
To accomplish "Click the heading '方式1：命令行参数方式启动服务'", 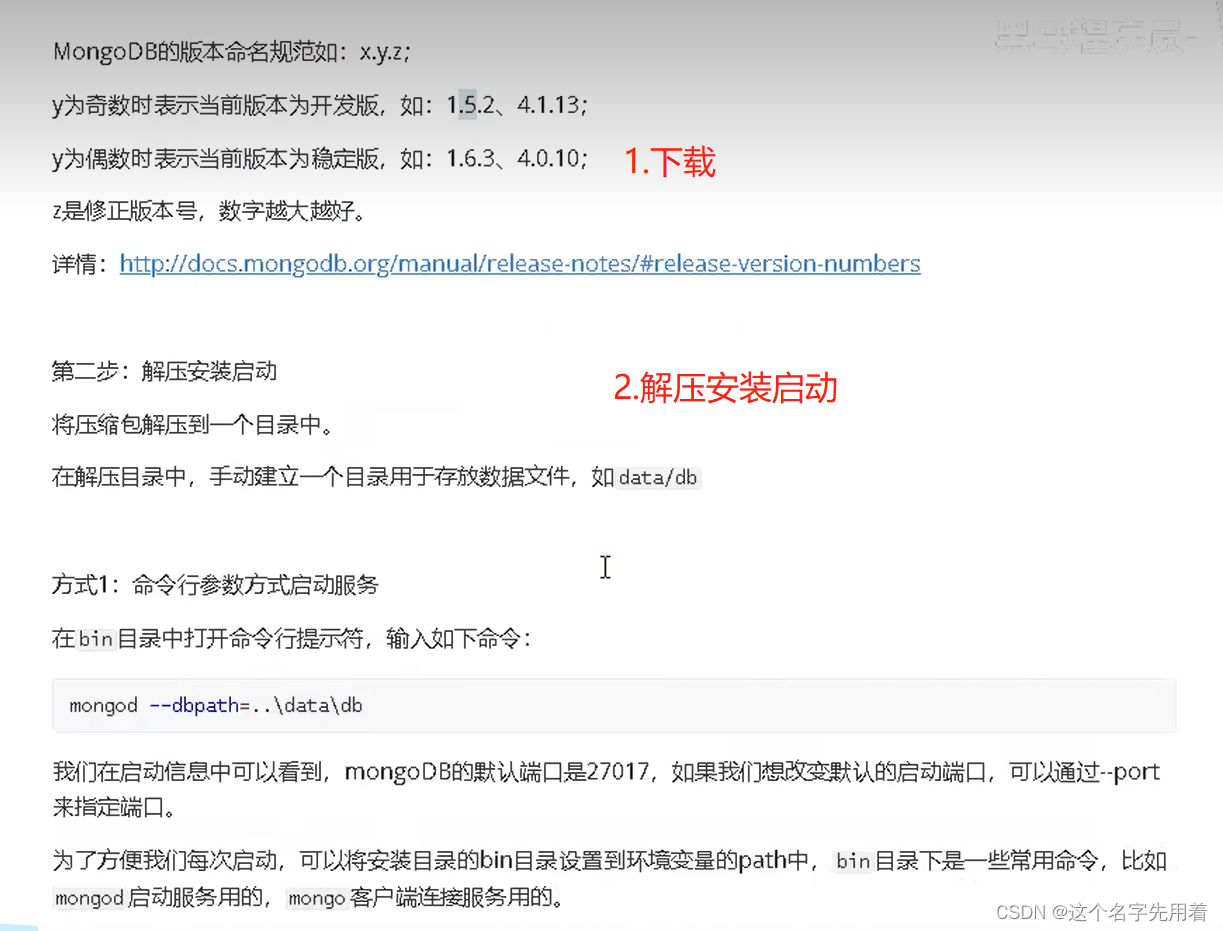I will pos(216,585).
